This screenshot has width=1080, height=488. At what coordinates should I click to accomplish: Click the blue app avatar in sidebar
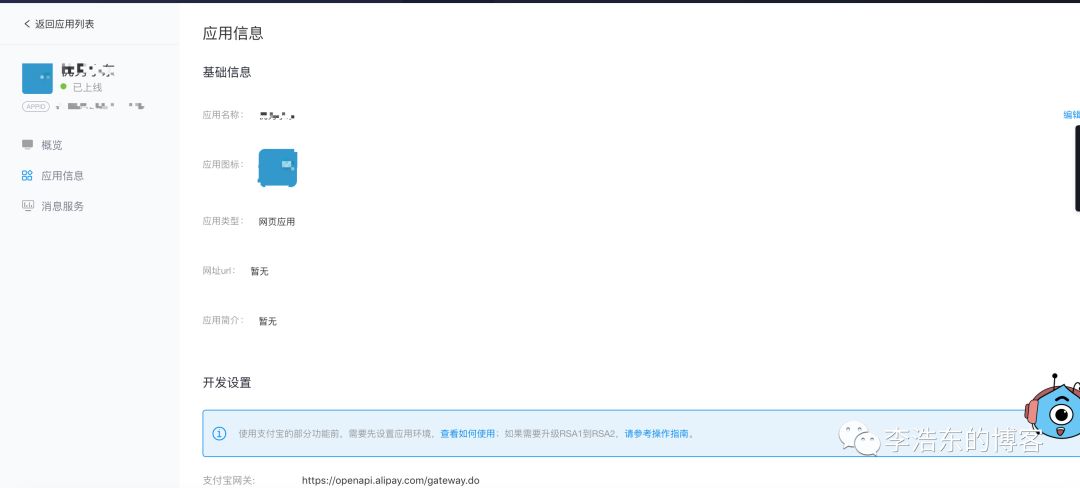tap(37, 78)
